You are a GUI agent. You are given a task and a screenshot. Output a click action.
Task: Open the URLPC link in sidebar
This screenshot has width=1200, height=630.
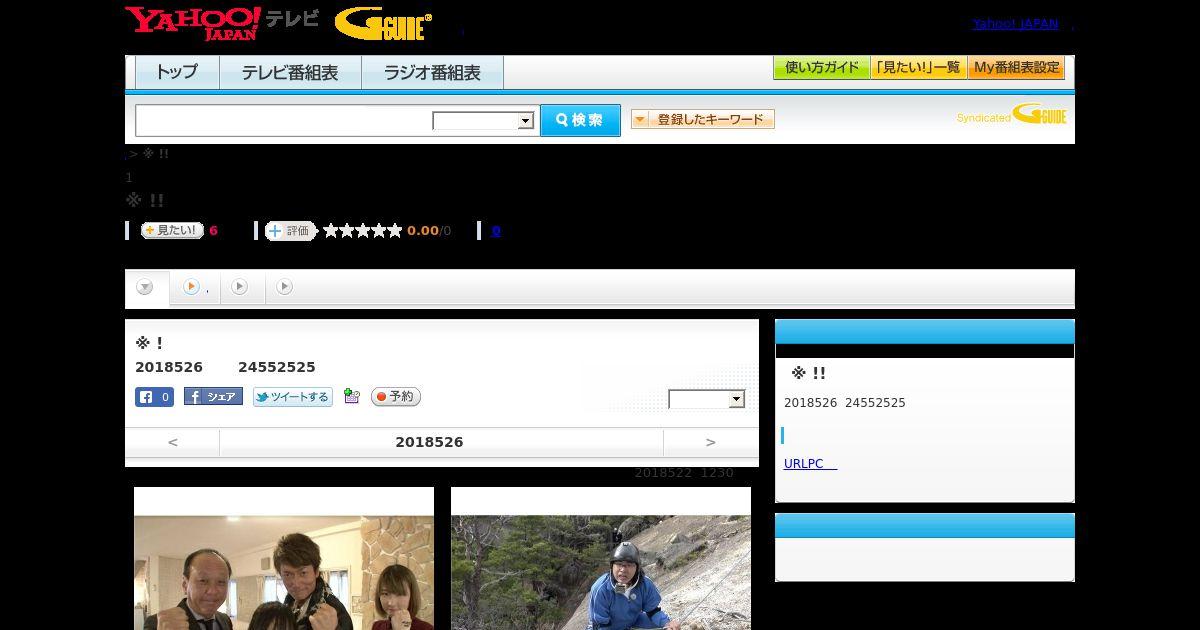click(810, 464)
